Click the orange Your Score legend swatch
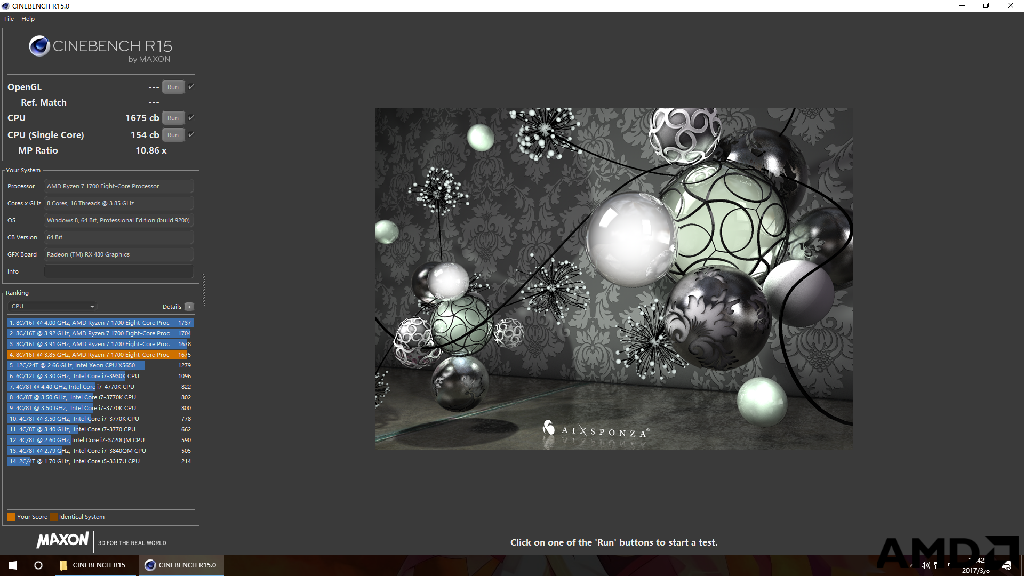Screen dimensions: 1024x576 (11, 517)
